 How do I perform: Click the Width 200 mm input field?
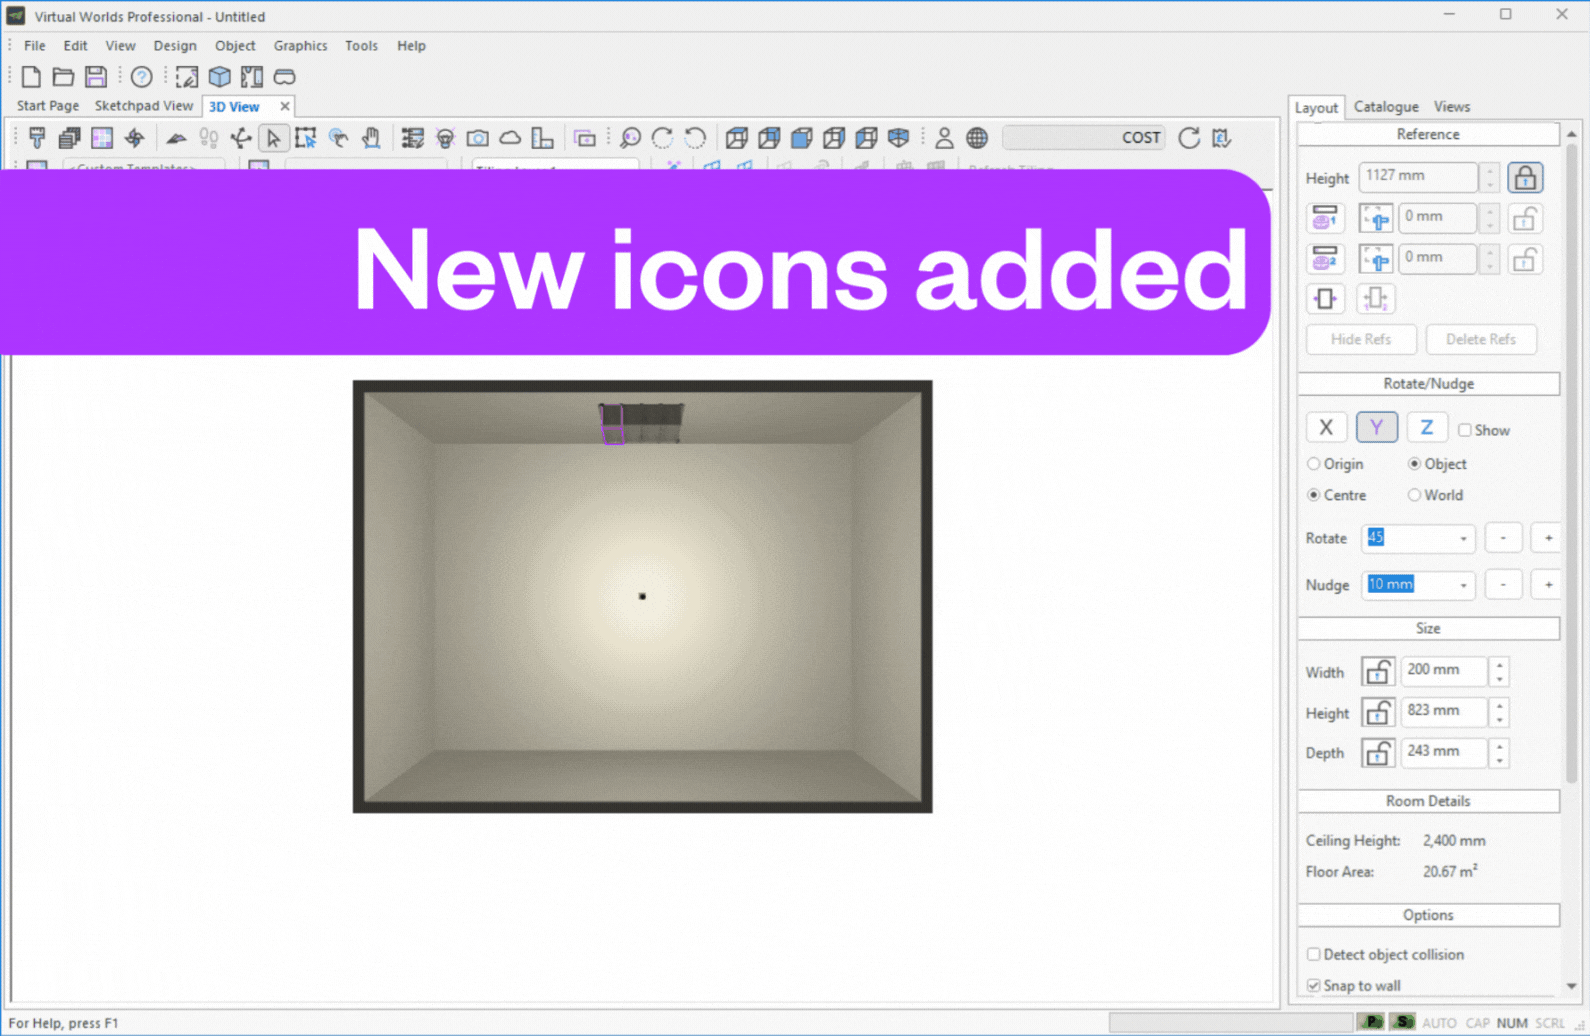(1444, 672)
